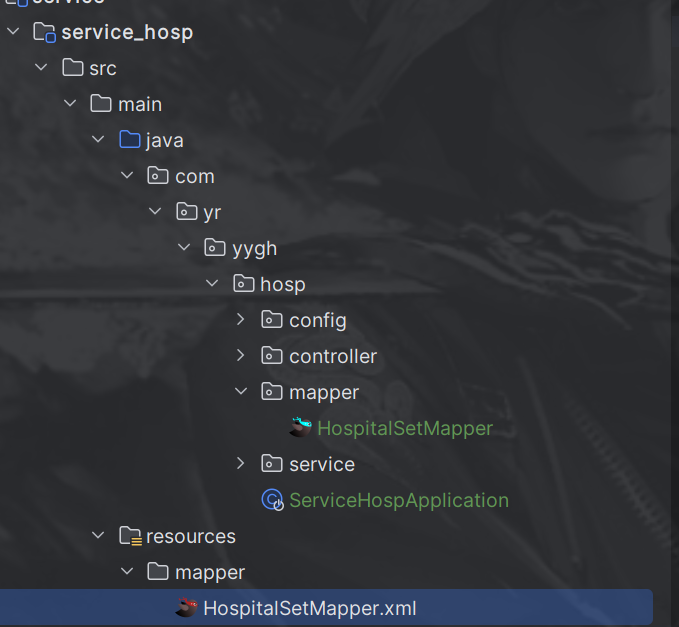Open the HospitalSetMapper.xml file
679x627 pixels.
310,608
